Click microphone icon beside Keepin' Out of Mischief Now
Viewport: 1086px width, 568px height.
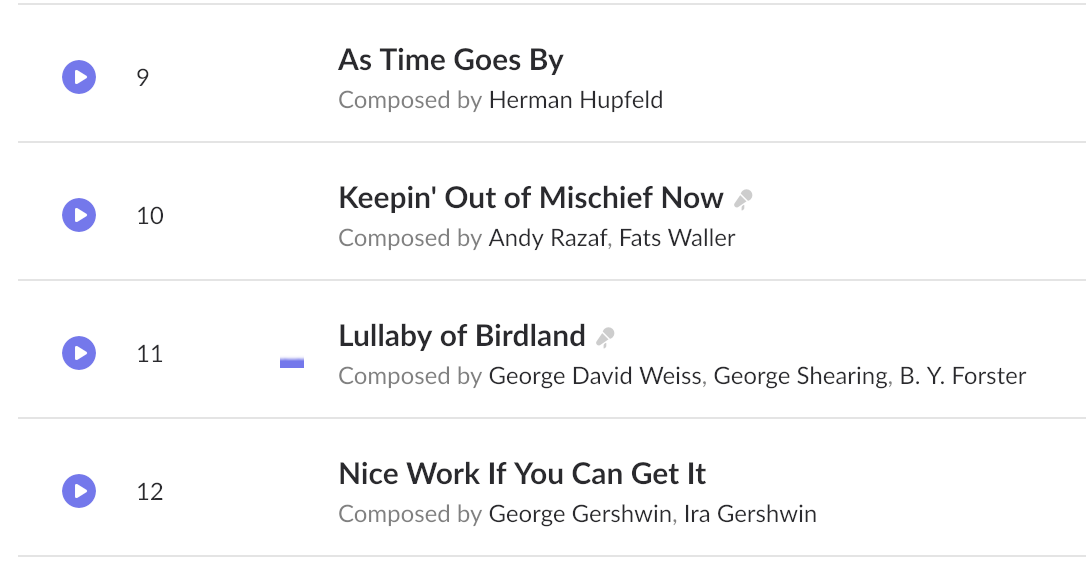click(x=743, y=199)
